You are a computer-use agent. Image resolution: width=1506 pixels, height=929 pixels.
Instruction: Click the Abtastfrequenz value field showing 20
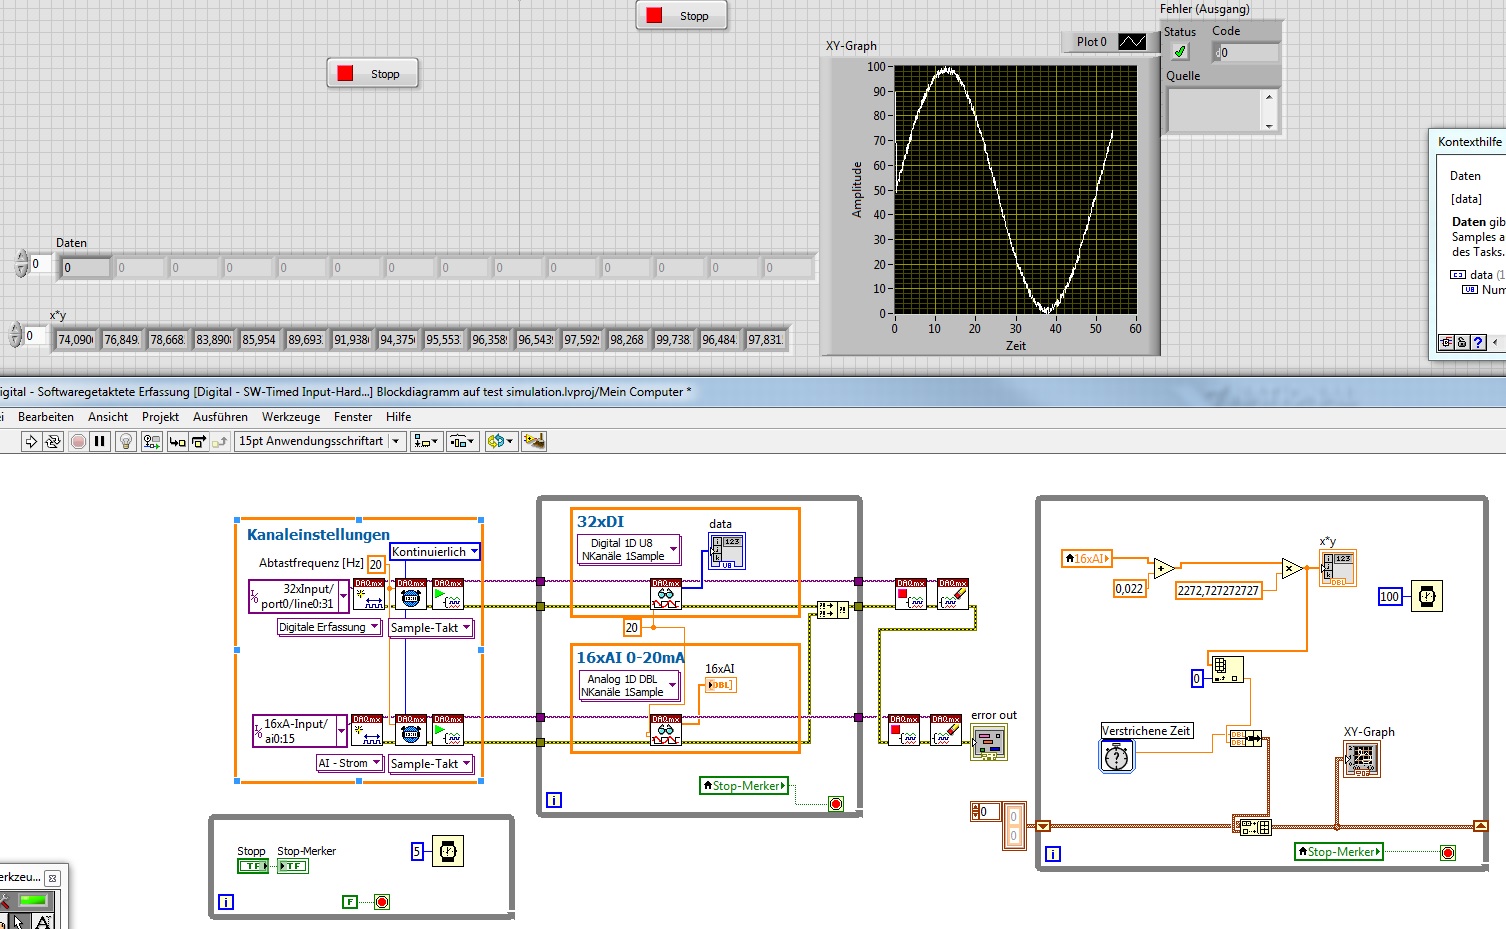point(376,564)
